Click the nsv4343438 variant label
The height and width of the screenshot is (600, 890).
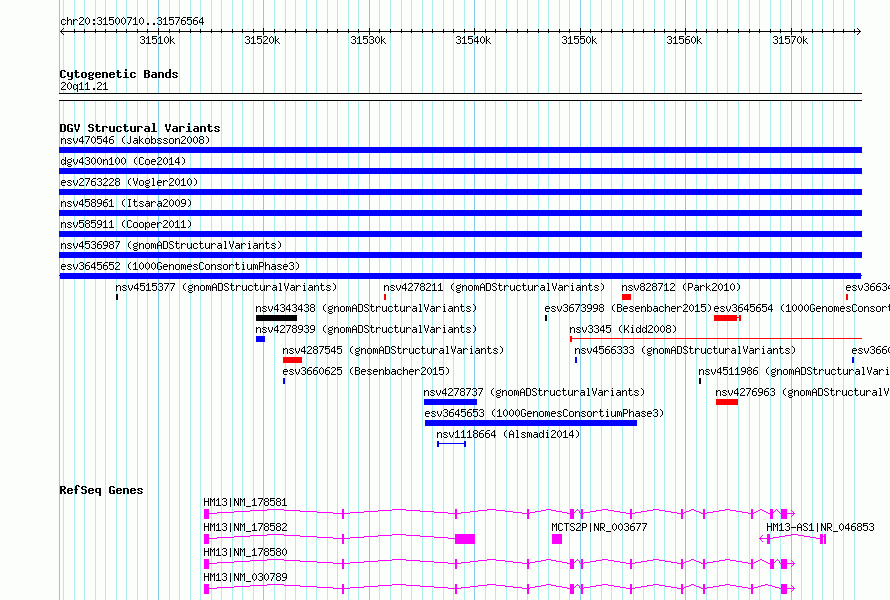coord(366,308)
